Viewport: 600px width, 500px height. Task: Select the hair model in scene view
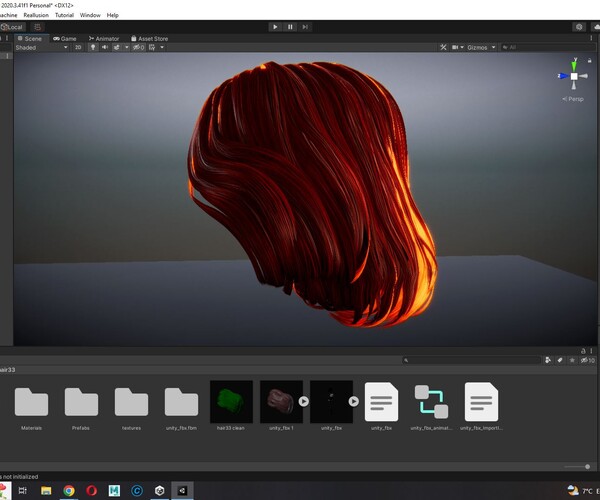pyautogui.click(x=312, y=191)
